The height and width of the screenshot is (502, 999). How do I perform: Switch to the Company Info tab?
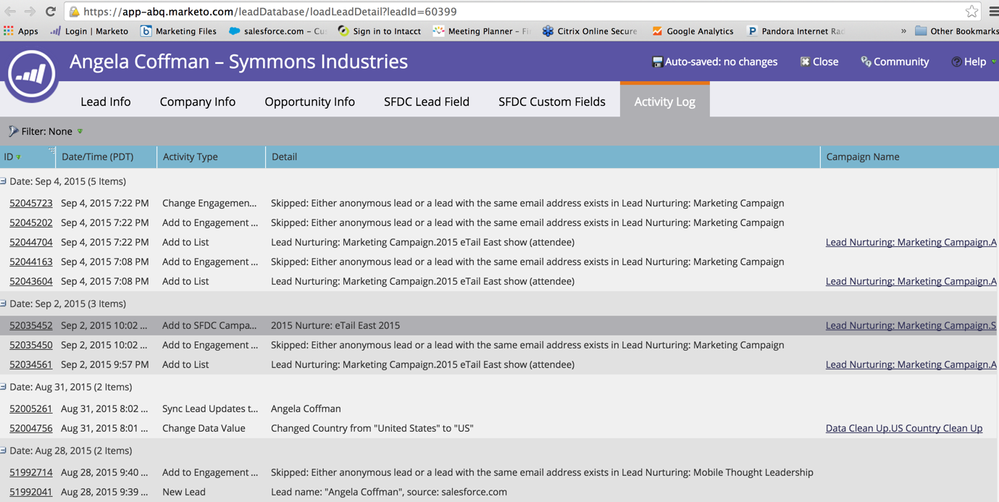point(198,101)
